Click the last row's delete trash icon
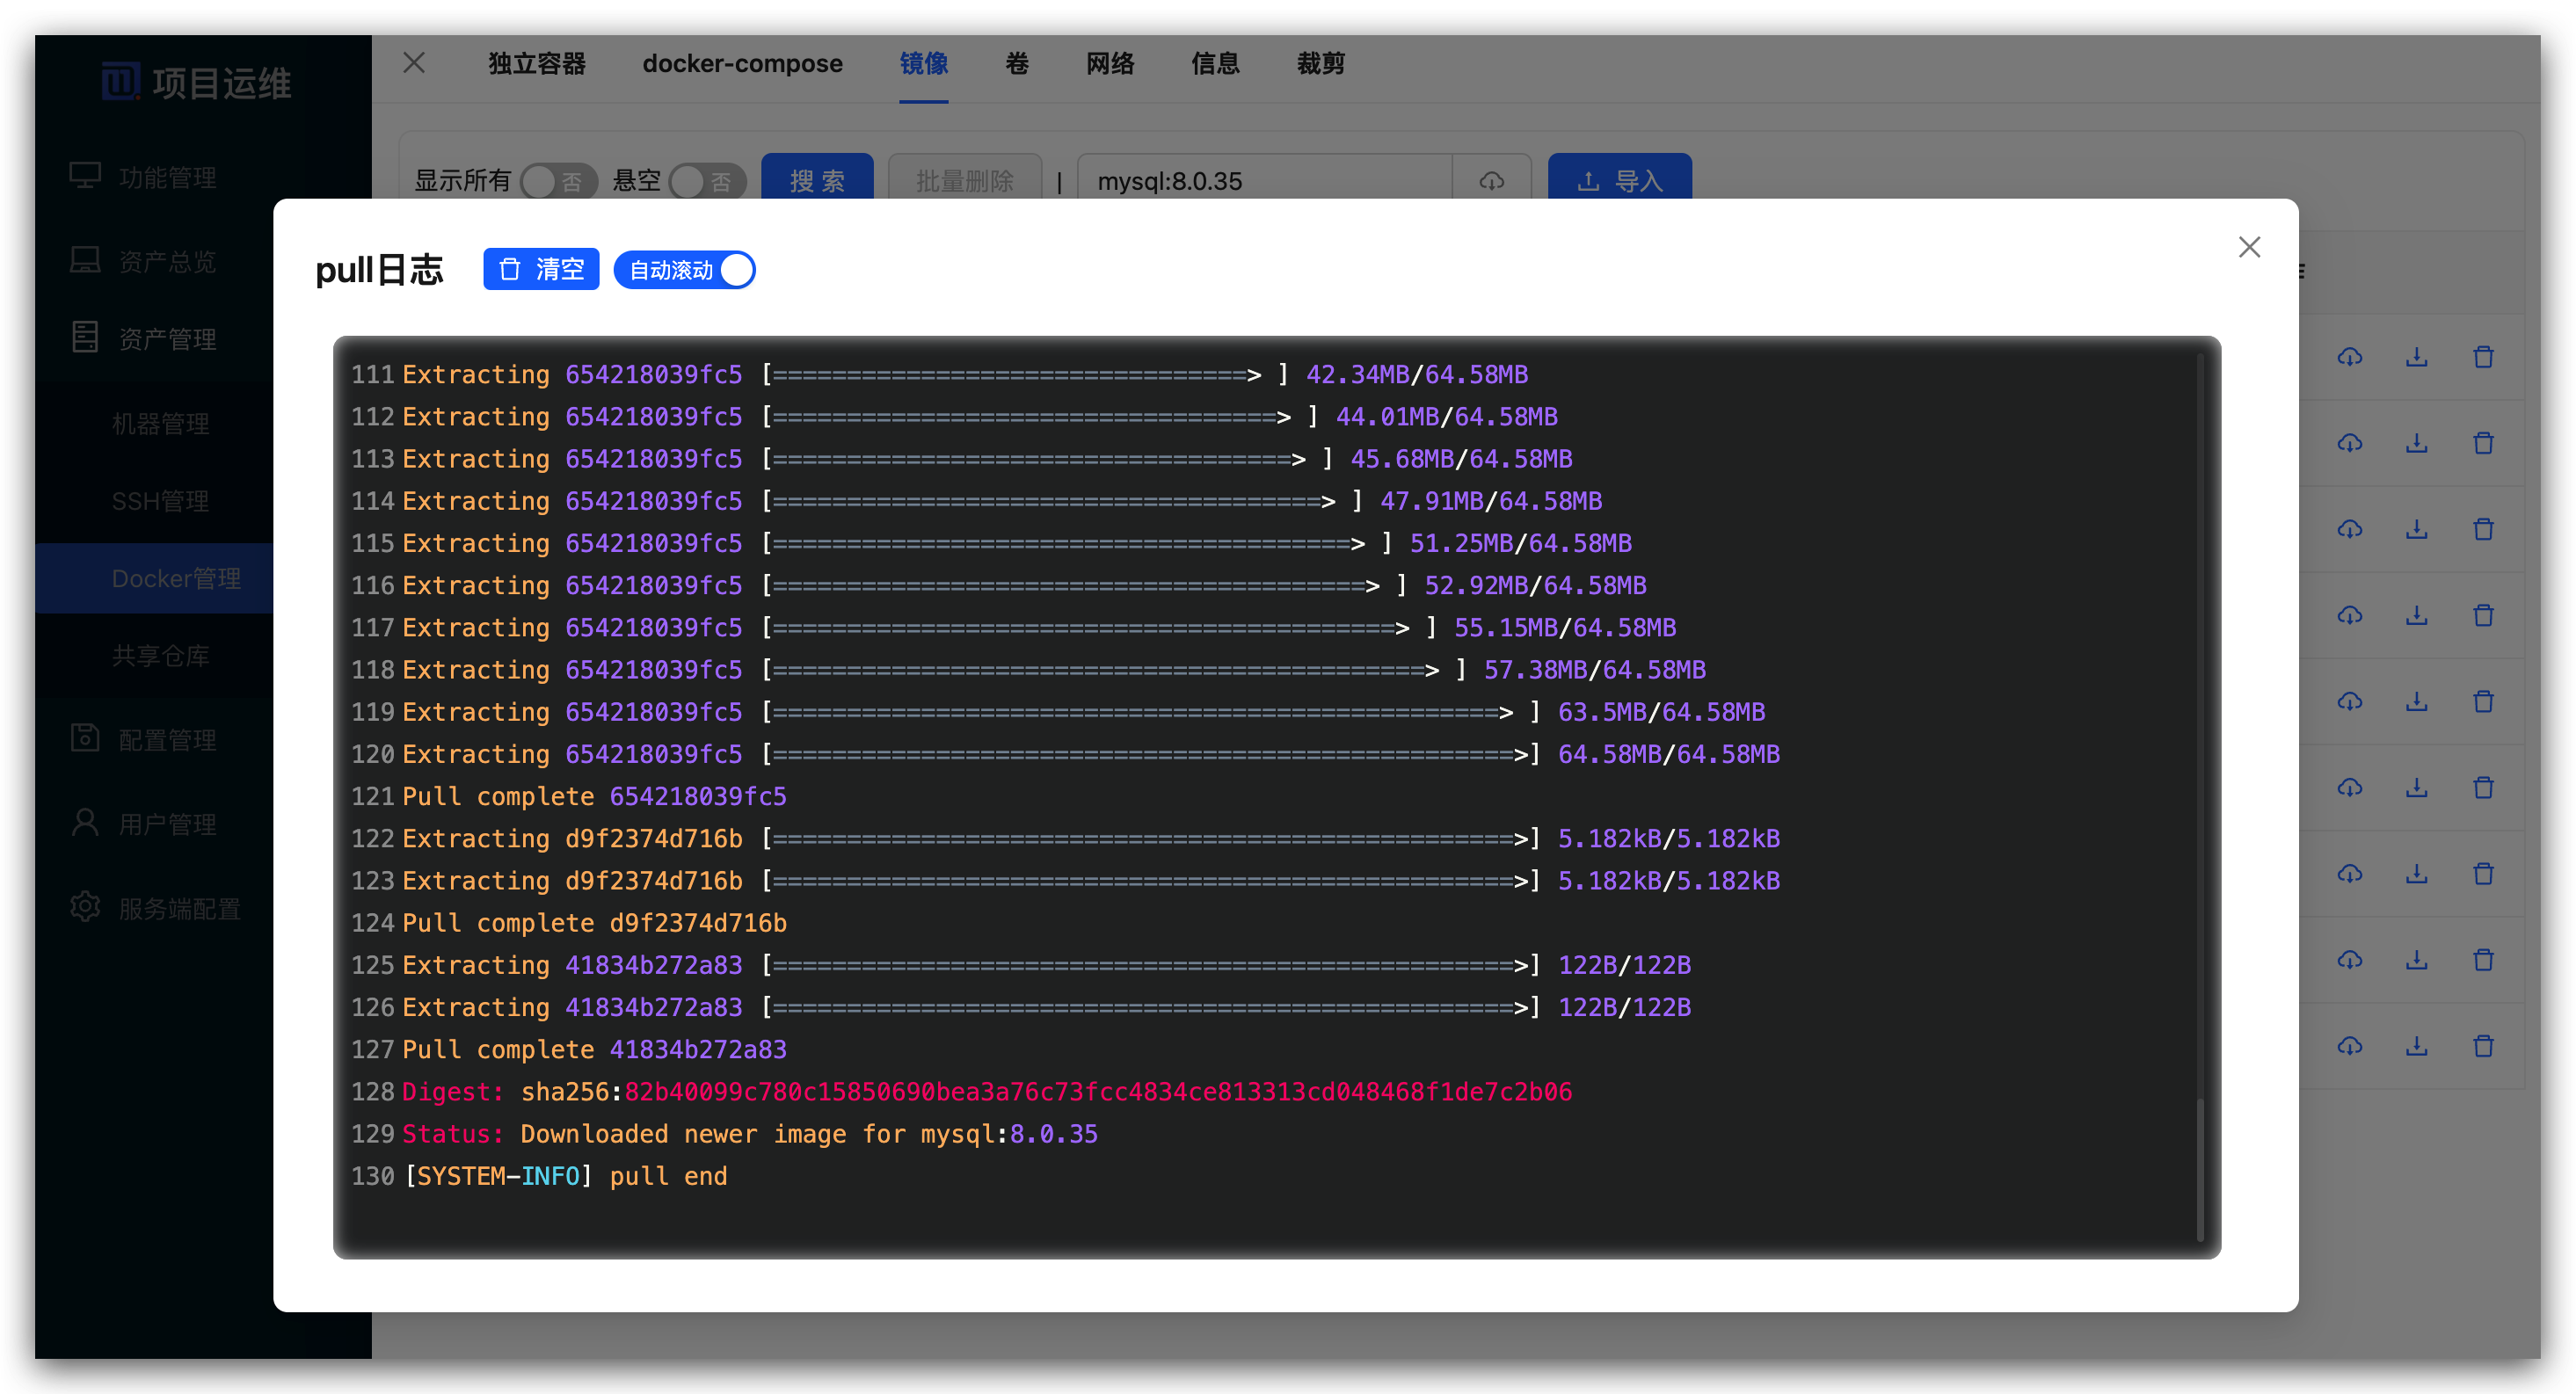 click(2483, 1046)
